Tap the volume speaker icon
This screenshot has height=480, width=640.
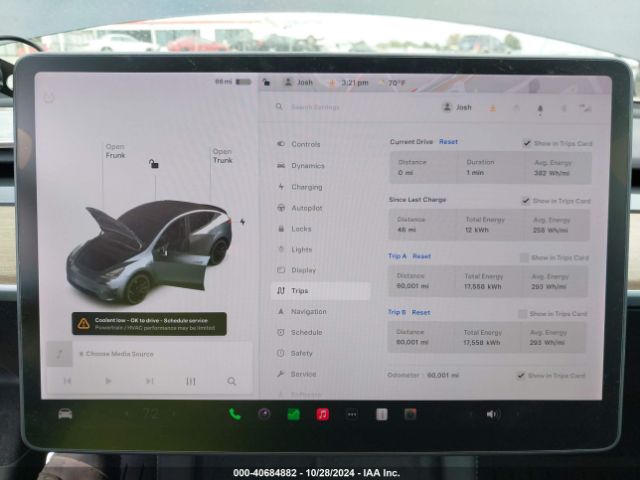[x=492, y=414]
